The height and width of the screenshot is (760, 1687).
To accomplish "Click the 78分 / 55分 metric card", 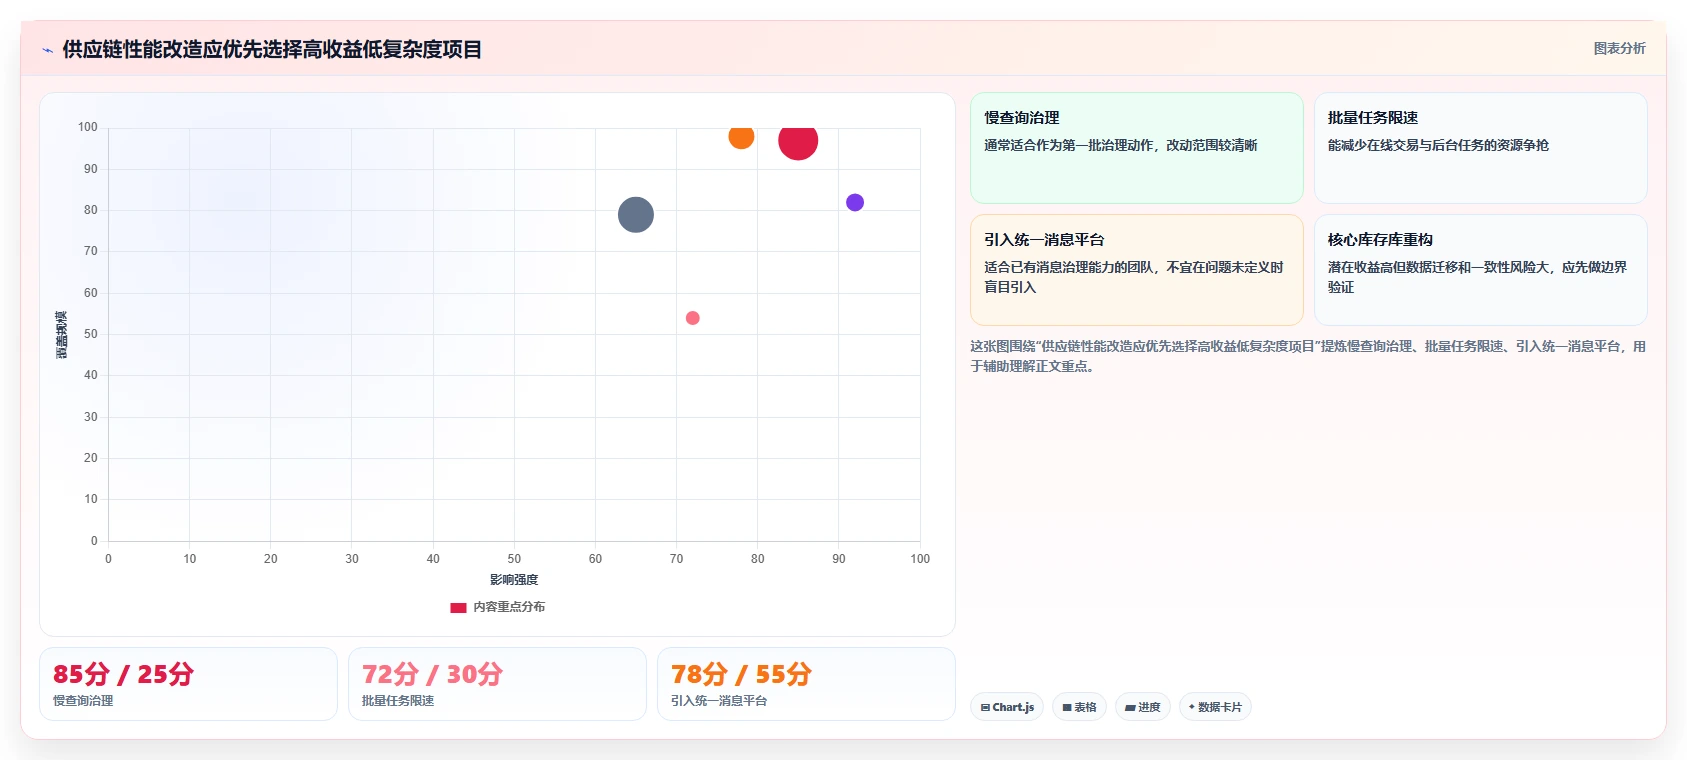I will [806, 684].
